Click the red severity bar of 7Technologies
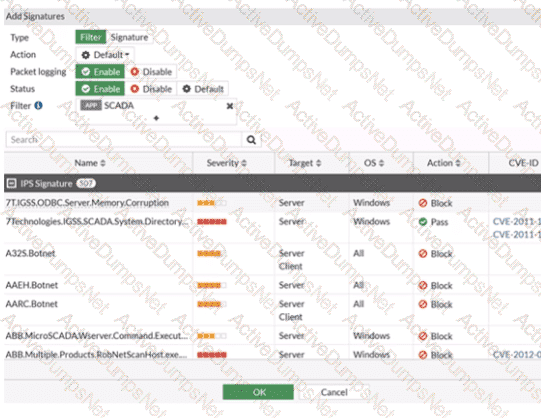Image resolution: width=541 pixels, height=418 pixels. tap(212, 222)
